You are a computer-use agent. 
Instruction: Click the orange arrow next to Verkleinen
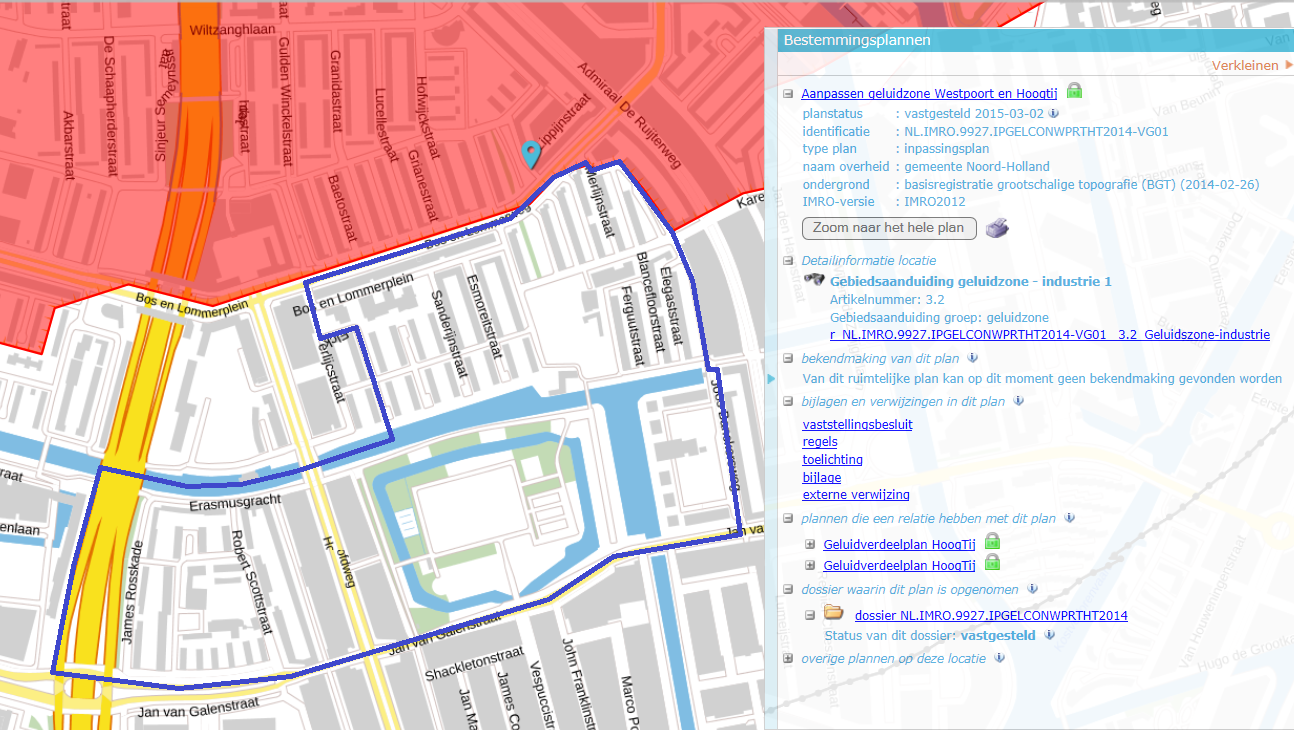(x=1288, y=65)
